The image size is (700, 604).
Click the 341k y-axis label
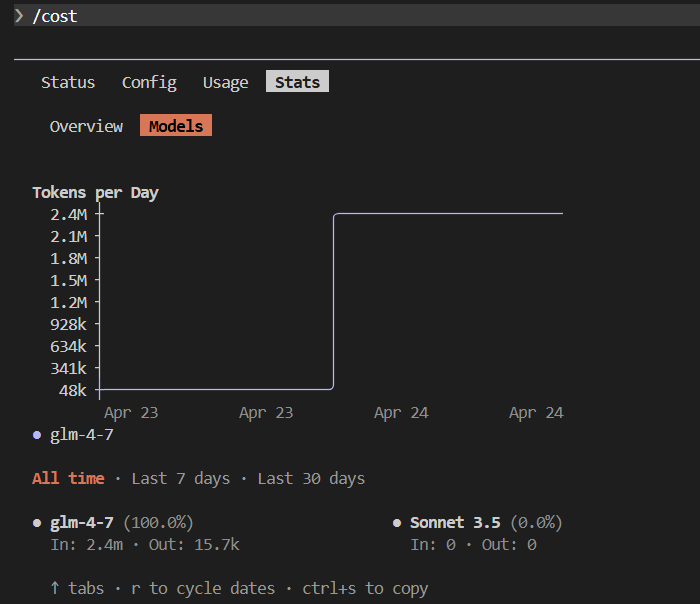pyautogui.click(x=68, y=369)
